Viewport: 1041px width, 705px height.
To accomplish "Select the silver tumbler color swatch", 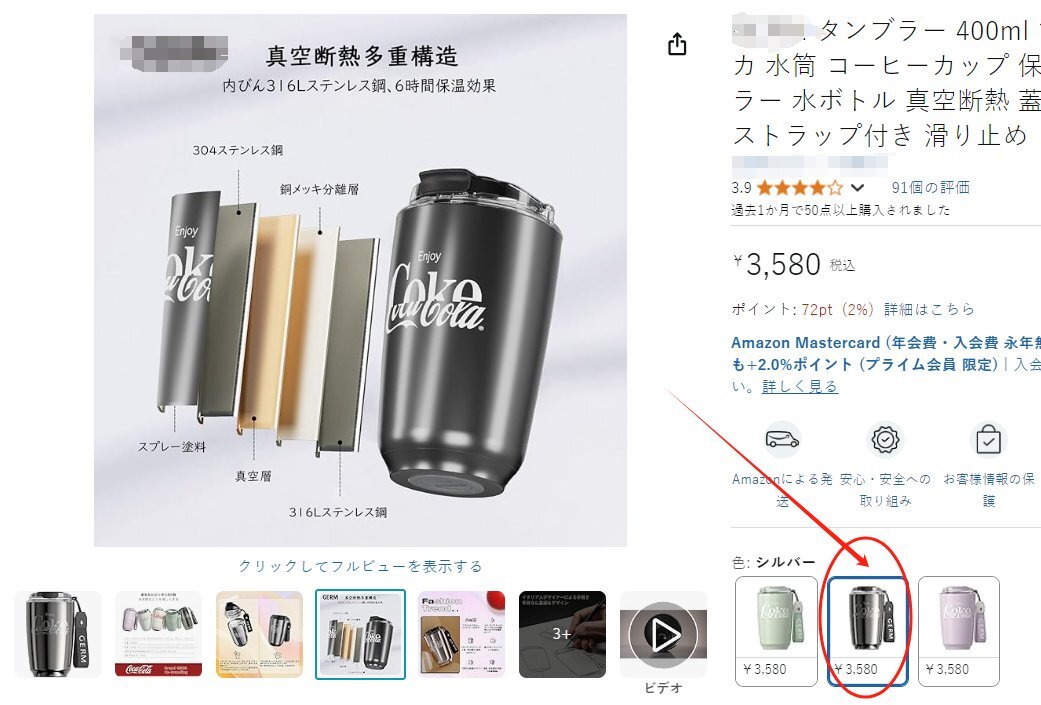I will click(x=868, y=631).
